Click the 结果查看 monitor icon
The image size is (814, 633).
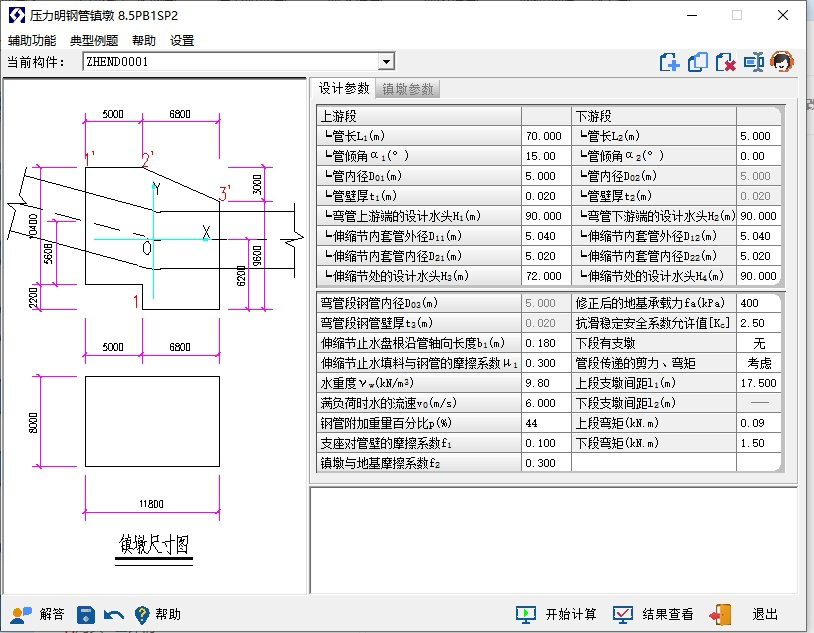622,615
